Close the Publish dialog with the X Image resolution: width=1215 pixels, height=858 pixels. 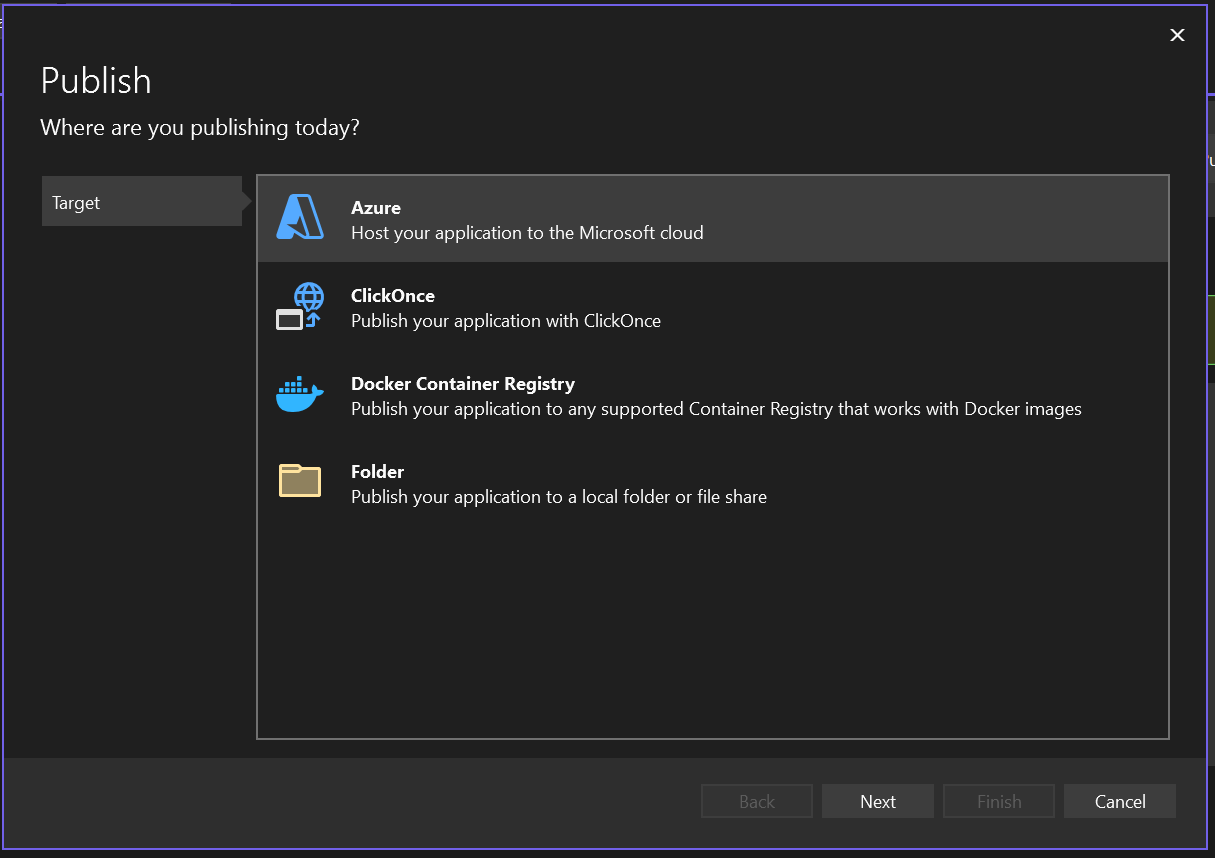1177,36
